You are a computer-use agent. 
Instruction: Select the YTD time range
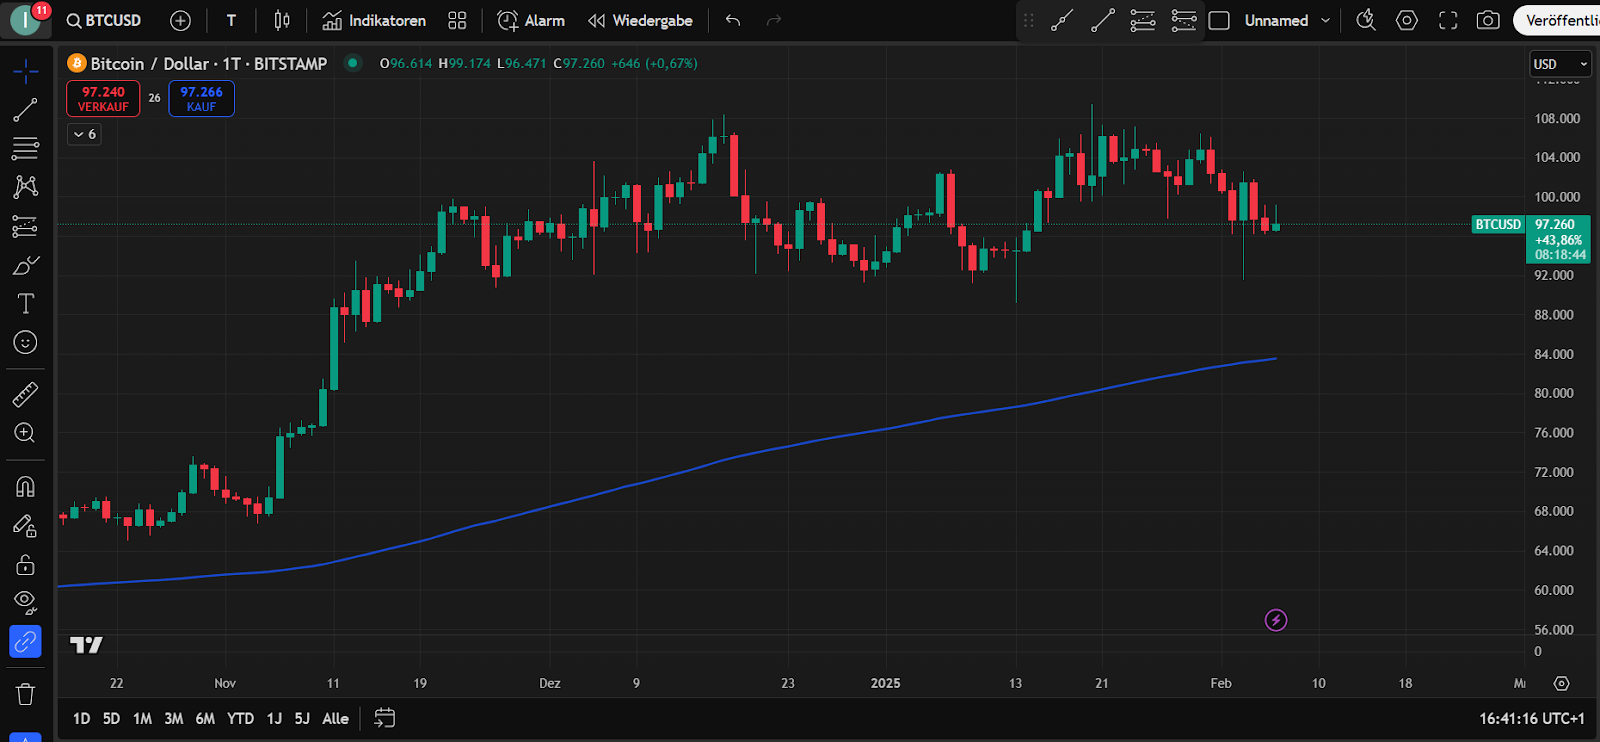tap(240, 718)
